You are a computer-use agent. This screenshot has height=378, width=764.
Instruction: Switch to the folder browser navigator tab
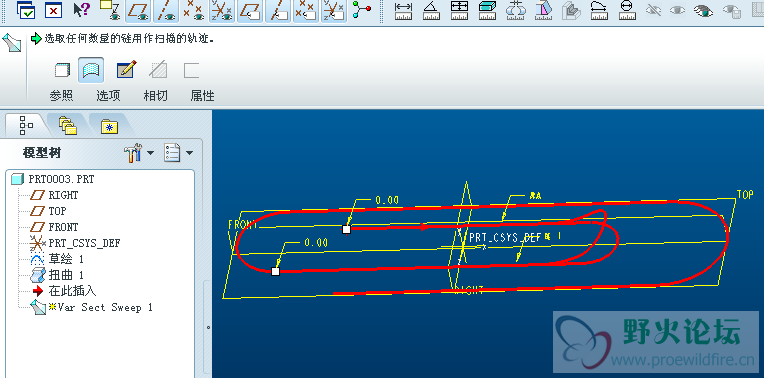[x=68, y=126]
